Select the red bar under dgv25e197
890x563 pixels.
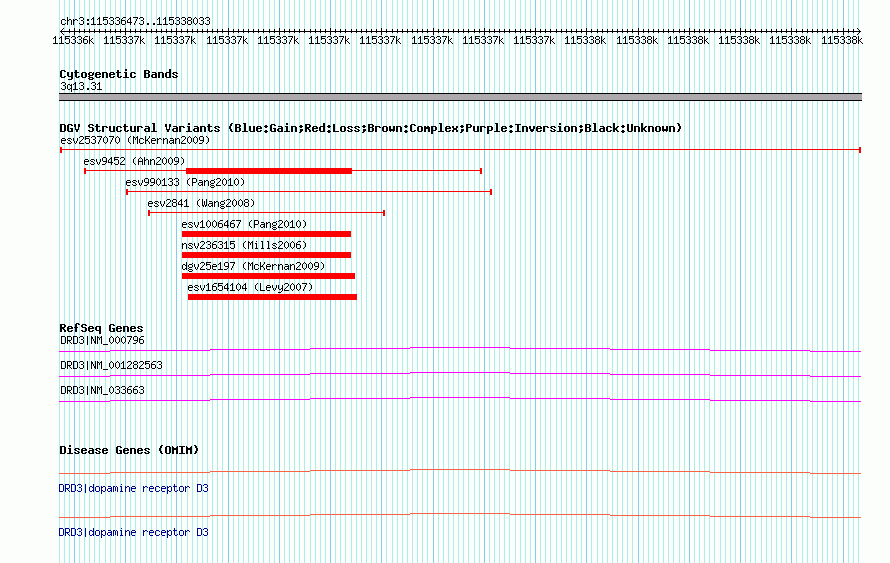(268, 276)
